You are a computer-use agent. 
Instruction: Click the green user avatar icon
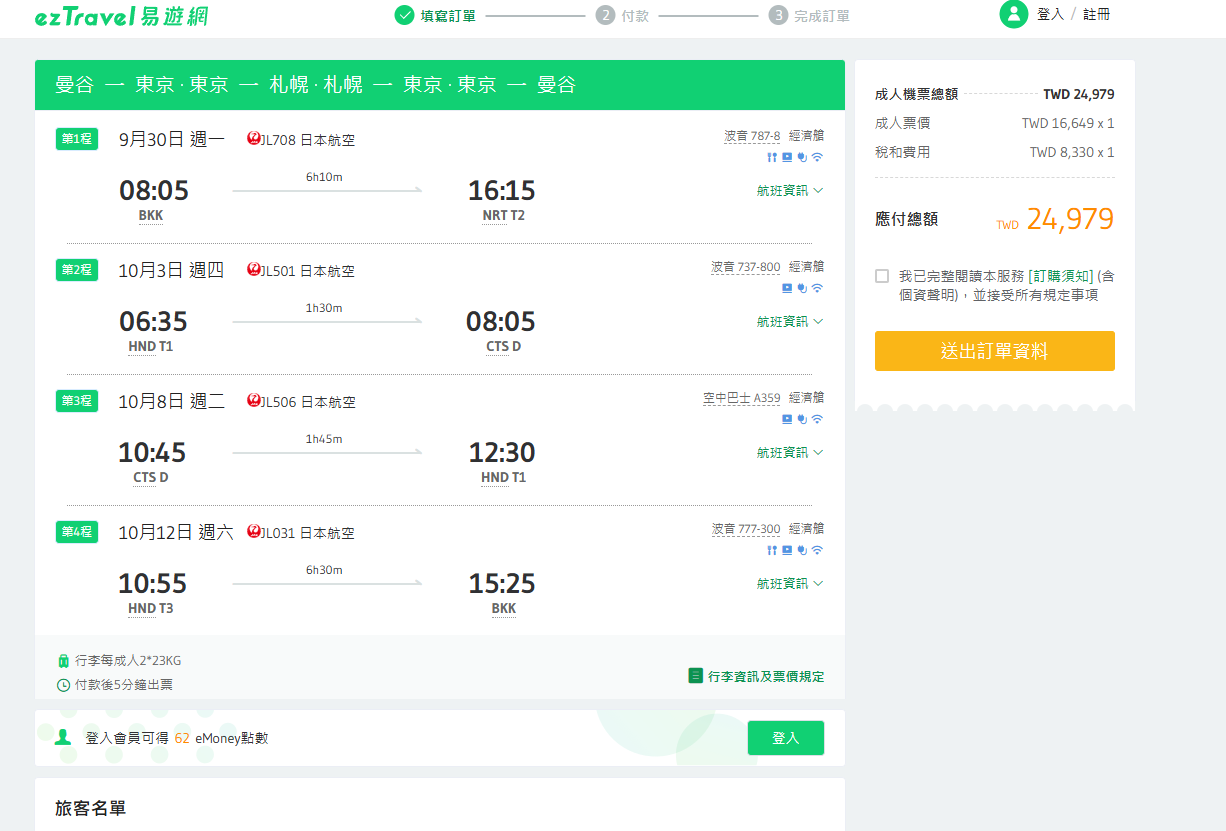pos(1013,14)
